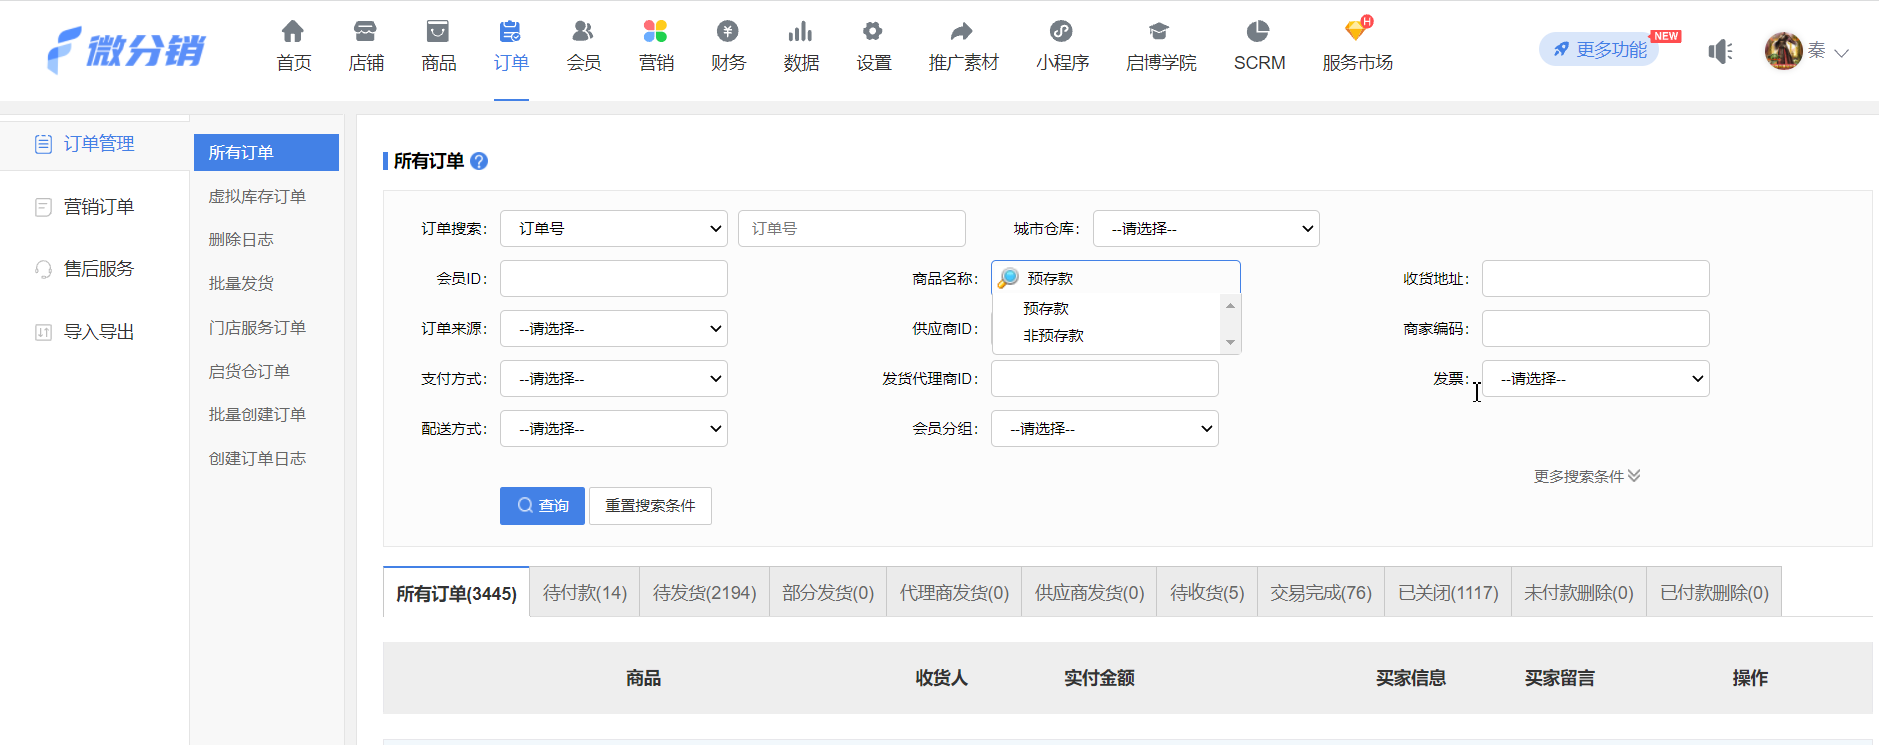Click the 设置 gear icon
Image resolution: width=1879 pixels, height=745 pixels.
873,32
